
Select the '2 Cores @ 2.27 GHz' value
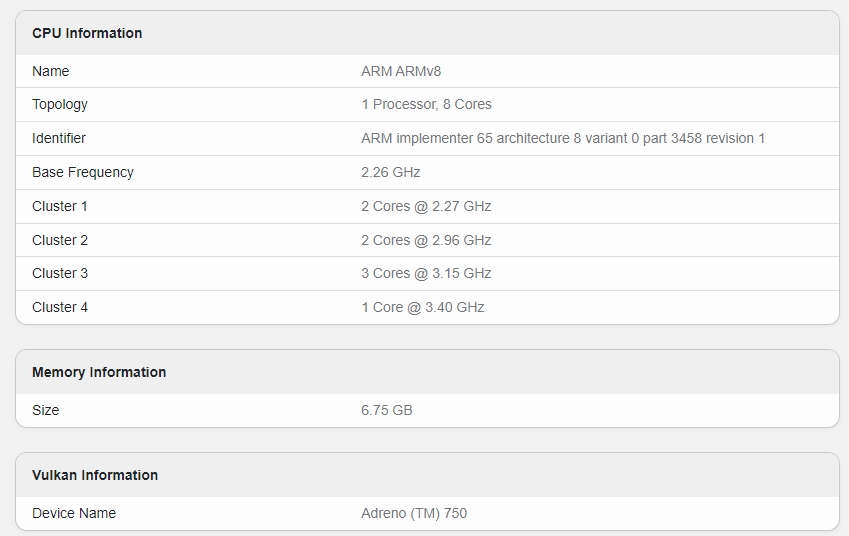[426, 206]
